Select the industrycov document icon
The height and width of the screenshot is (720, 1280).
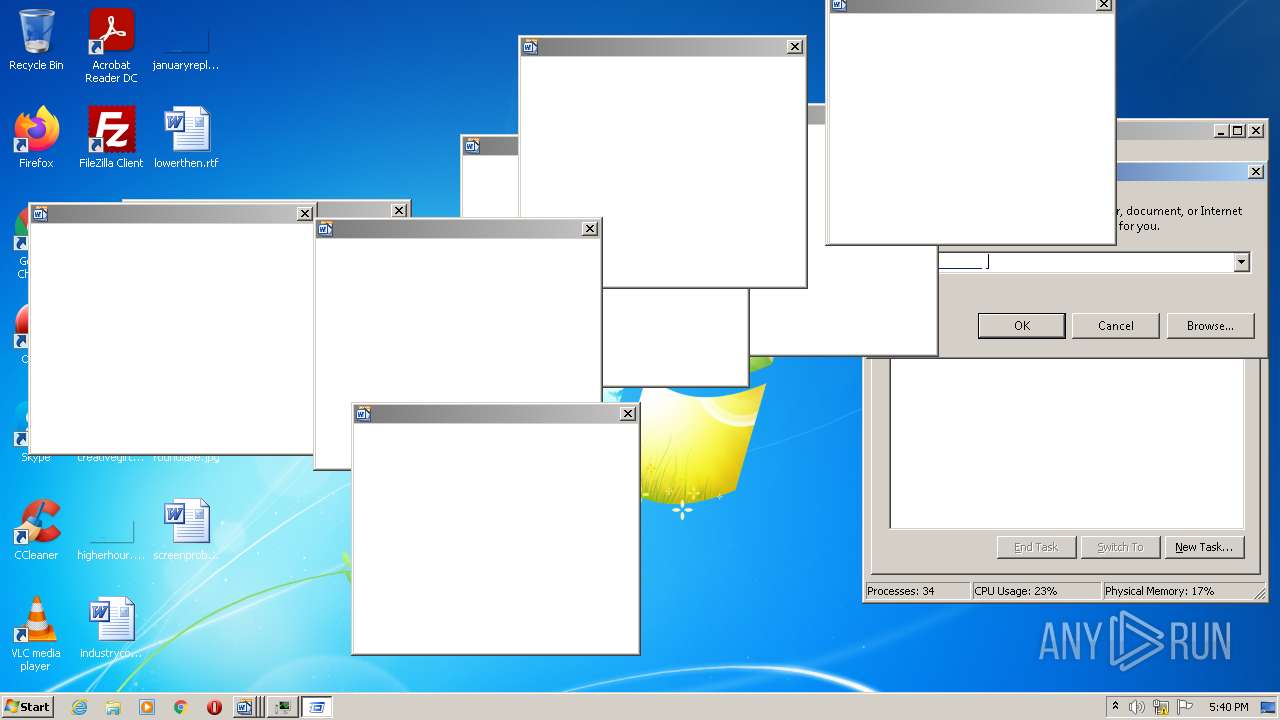(111, 628)
